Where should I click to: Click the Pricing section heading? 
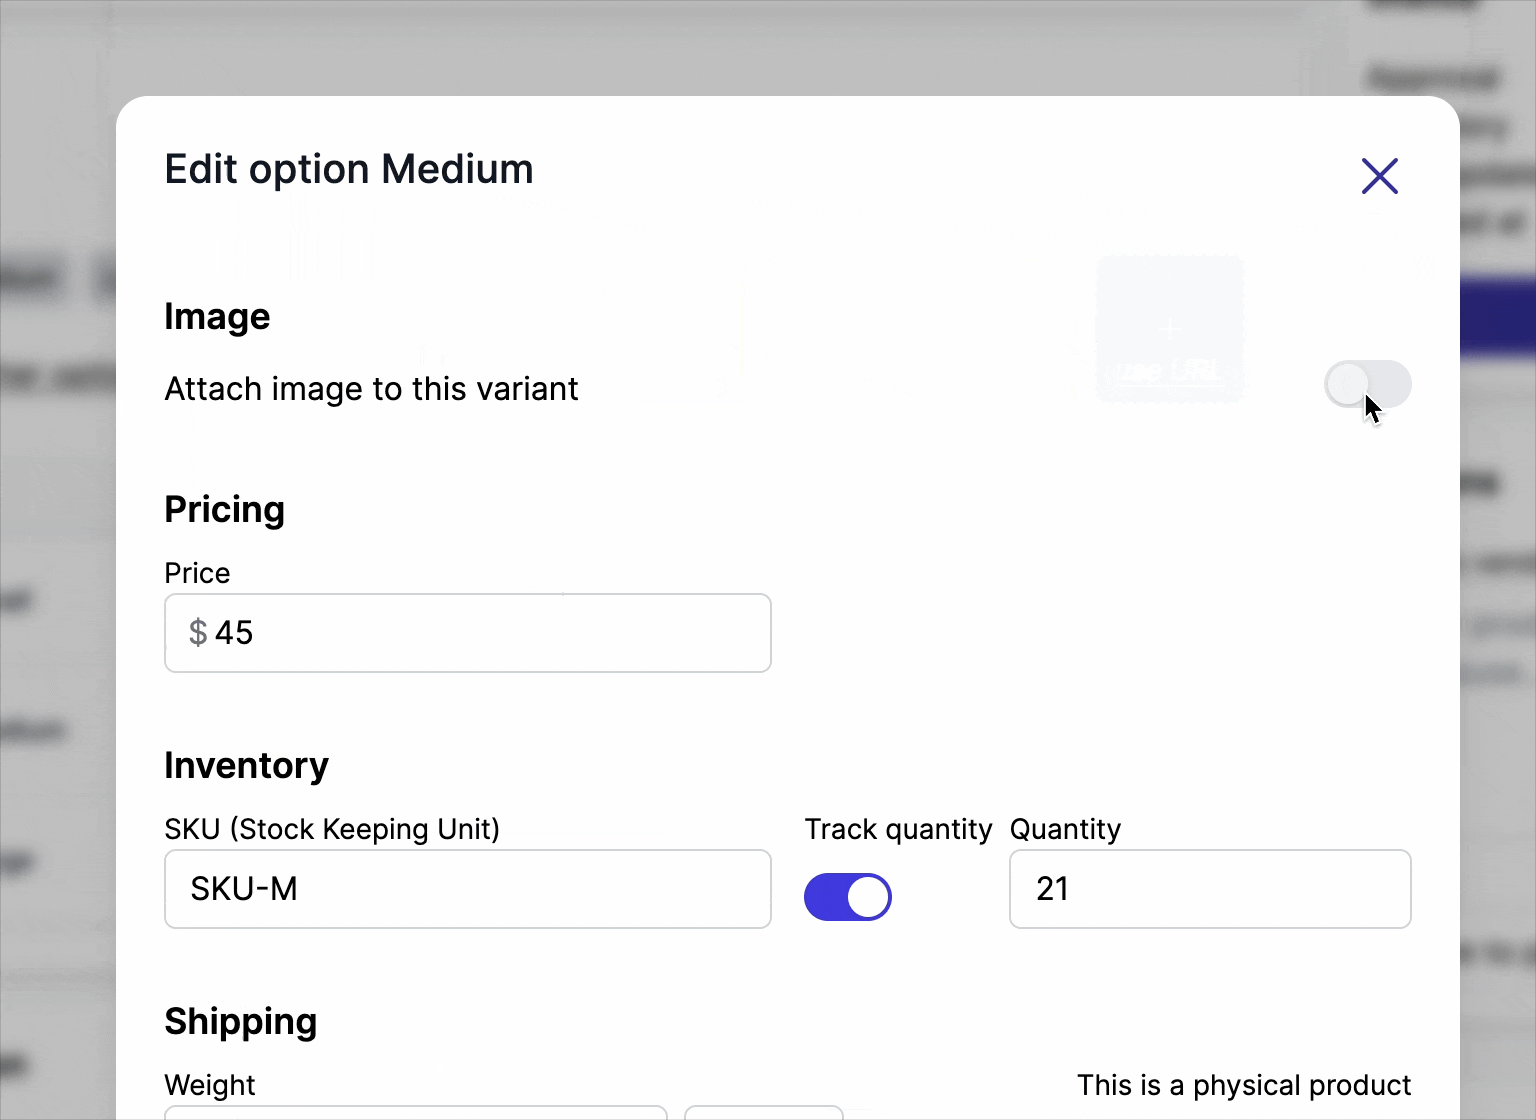pos(224,509)
